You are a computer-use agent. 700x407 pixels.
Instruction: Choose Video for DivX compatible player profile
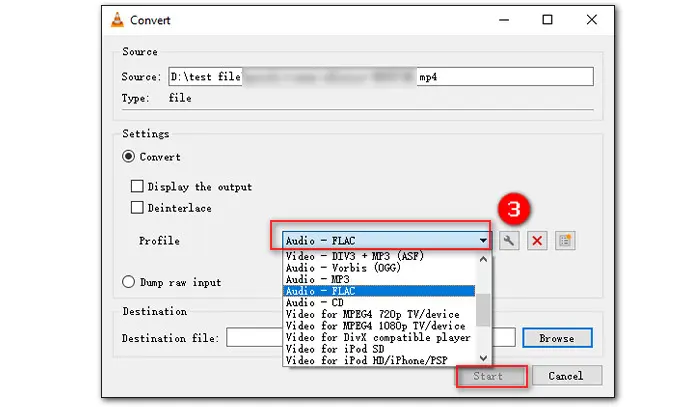[379, 337]
